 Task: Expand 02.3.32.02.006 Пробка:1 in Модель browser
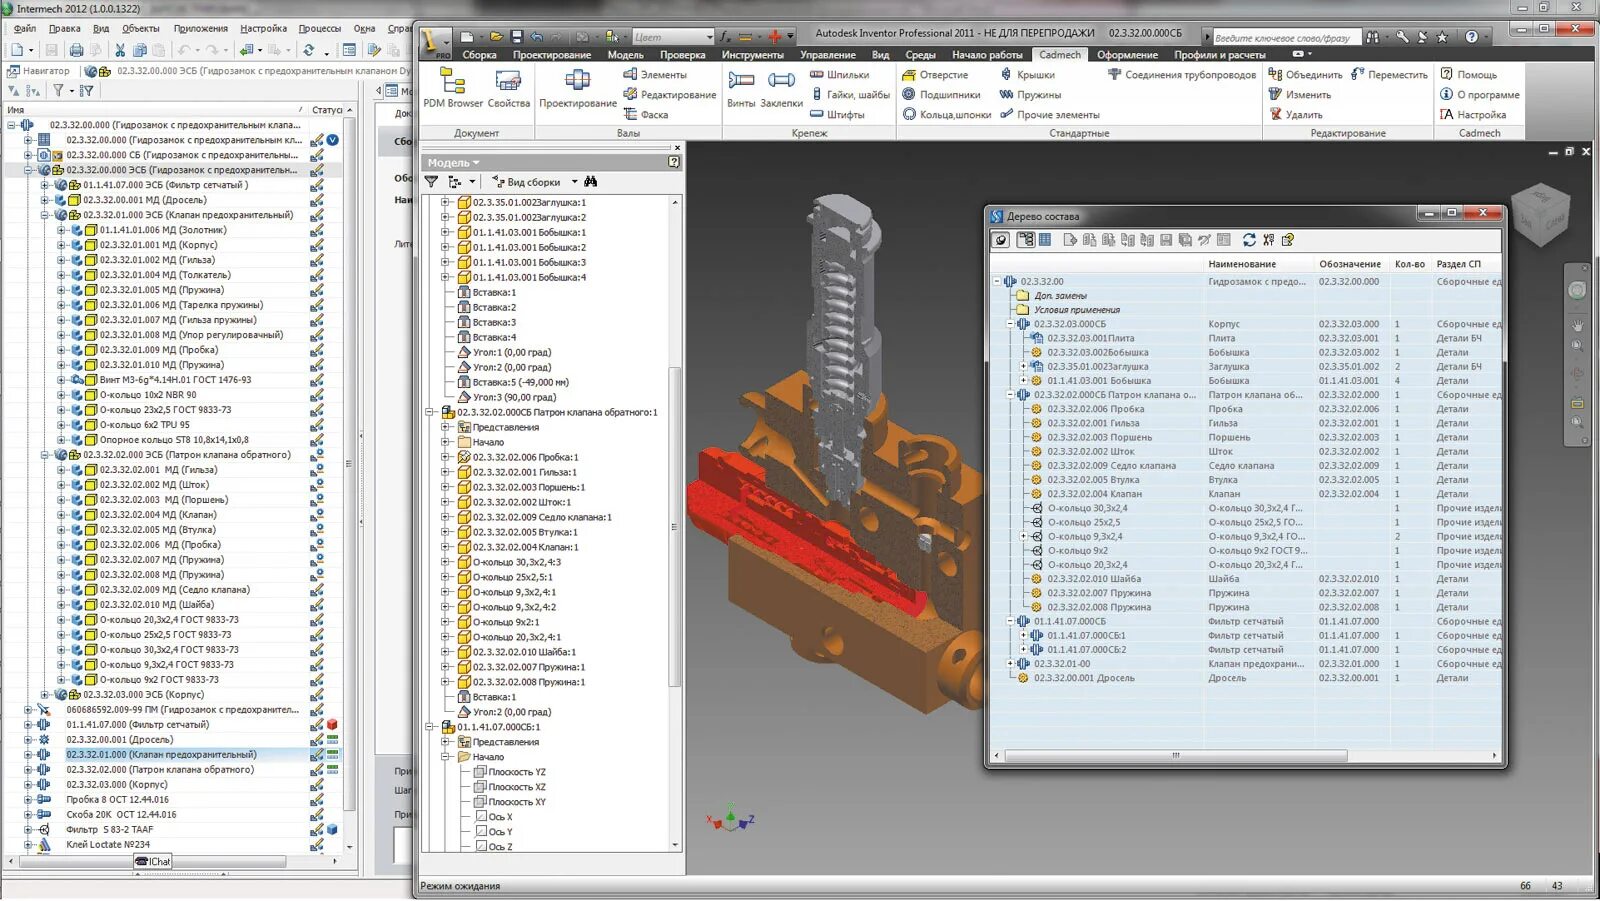click(446, 457)
